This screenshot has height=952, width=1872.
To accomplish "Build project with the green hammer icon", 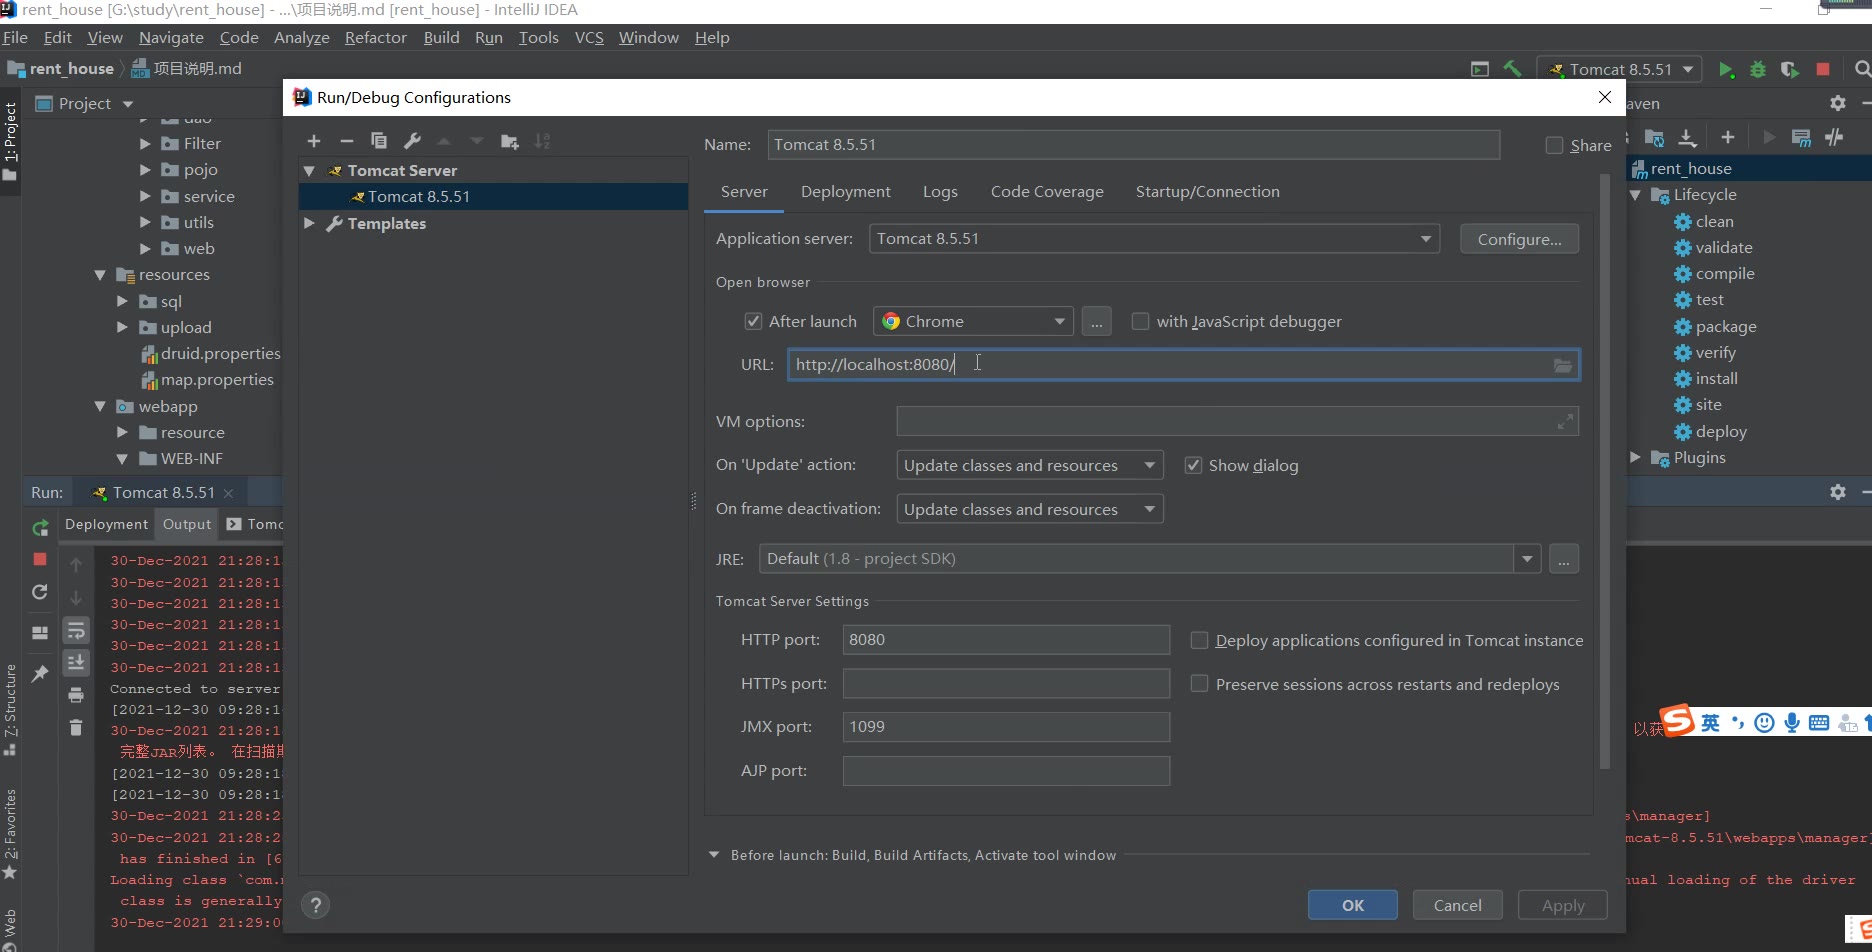I will pos(1512,69).
